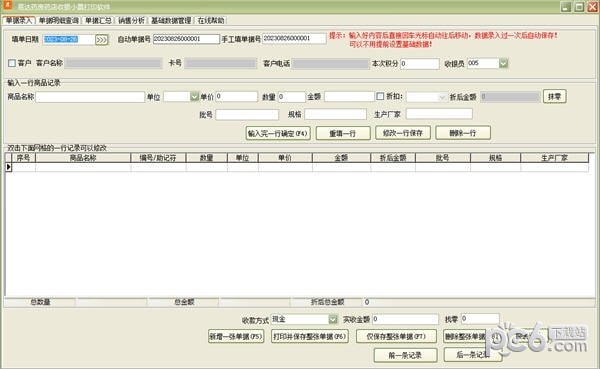The height and width of the screenshot is (369, 600).
Task: Switch to the 单据明细查询 tab
Action: click(x=59, y=20)
